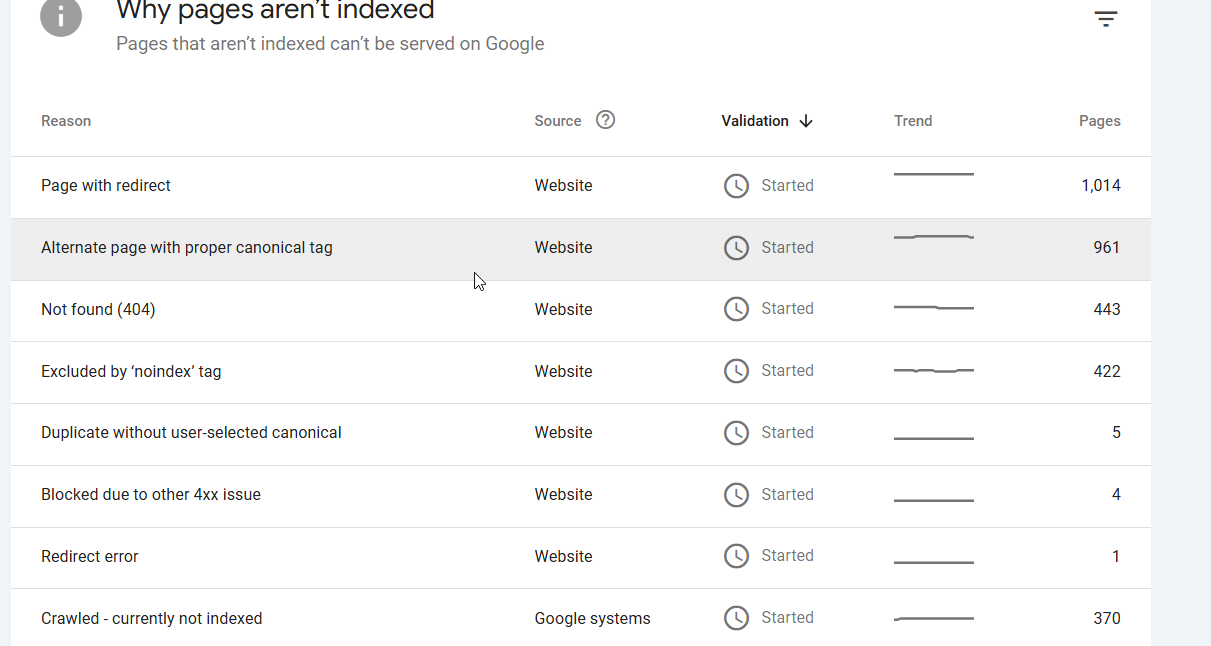Viewport: 1211px width, 646px height.
Task: Click the Source help question mark icon
Action: click(x=605, y=120)
